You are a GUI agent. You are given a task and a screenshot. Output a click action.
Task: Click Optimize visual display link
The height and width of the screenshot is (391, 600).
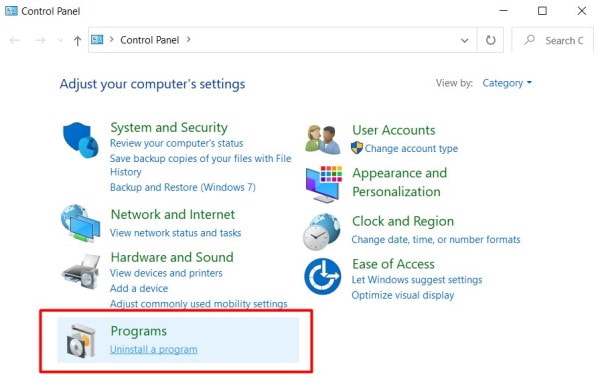pyautogui.click(x=403, y=295)
